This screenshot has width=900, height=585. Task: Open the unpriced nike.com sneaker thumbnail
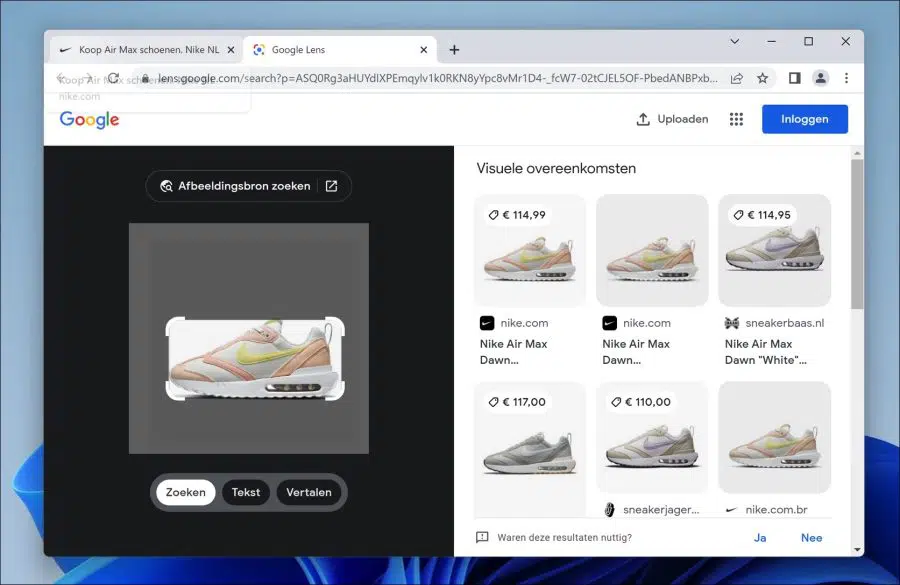pos(652,250)
